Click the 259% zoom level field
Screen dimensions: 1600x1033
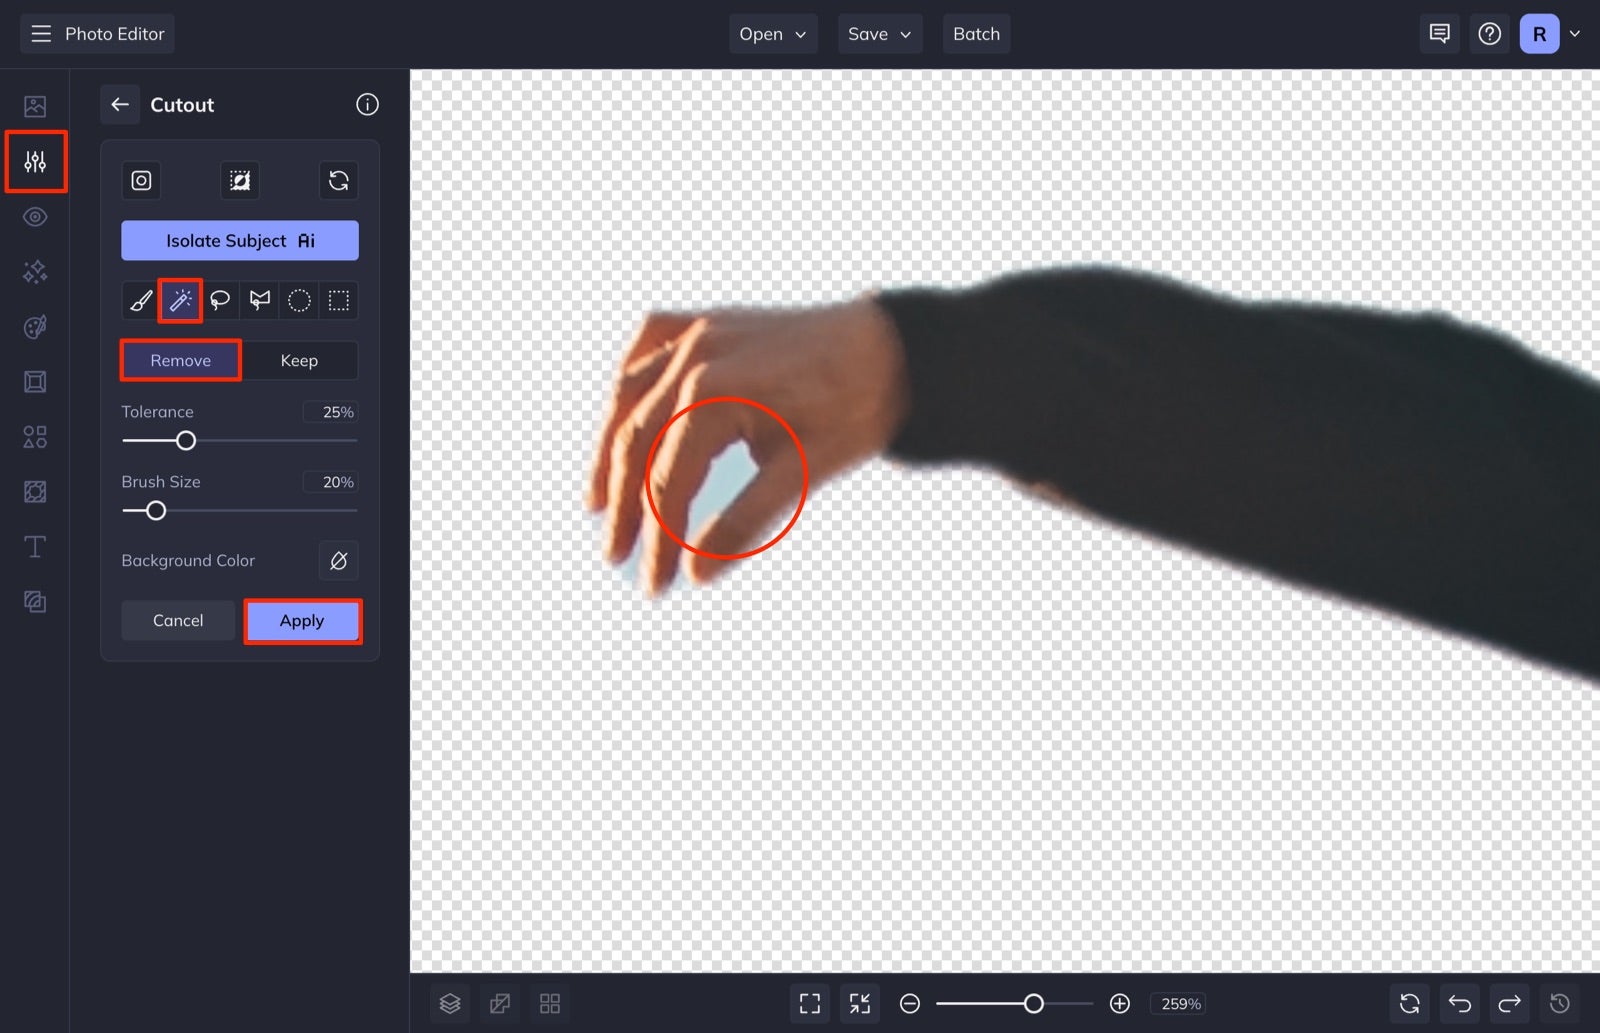point(1180,1003)
